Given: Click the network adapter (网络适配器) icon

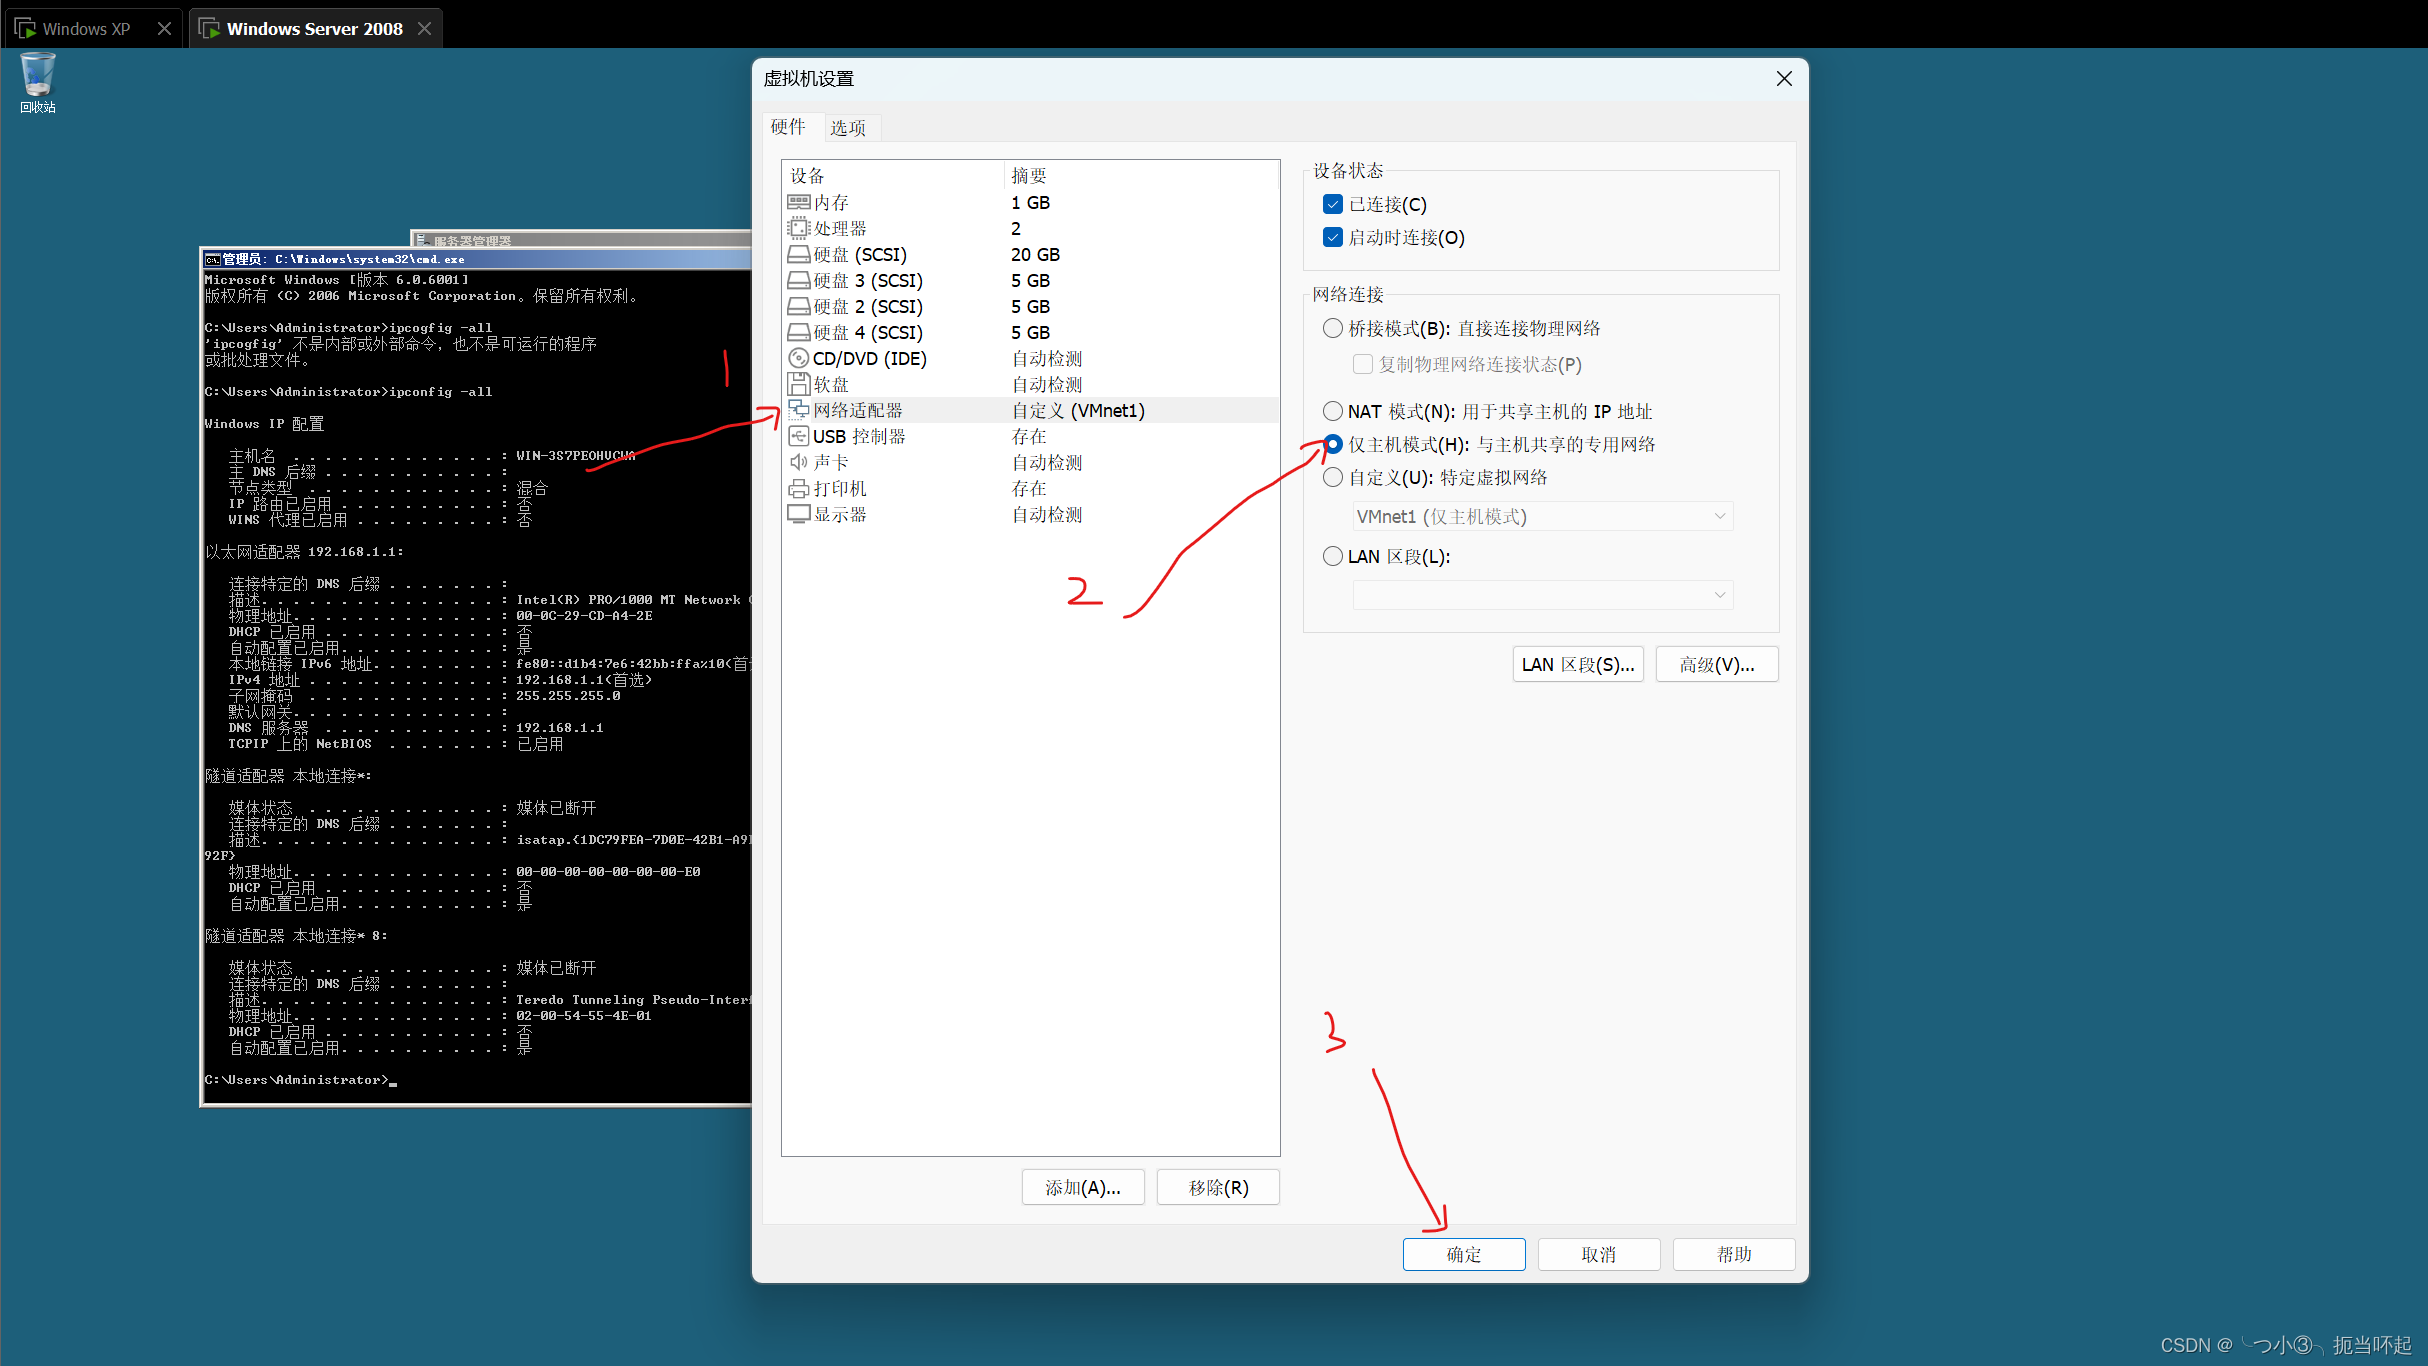Looking at the screenshot, I should pyautogui.click(x=798, y=411).
